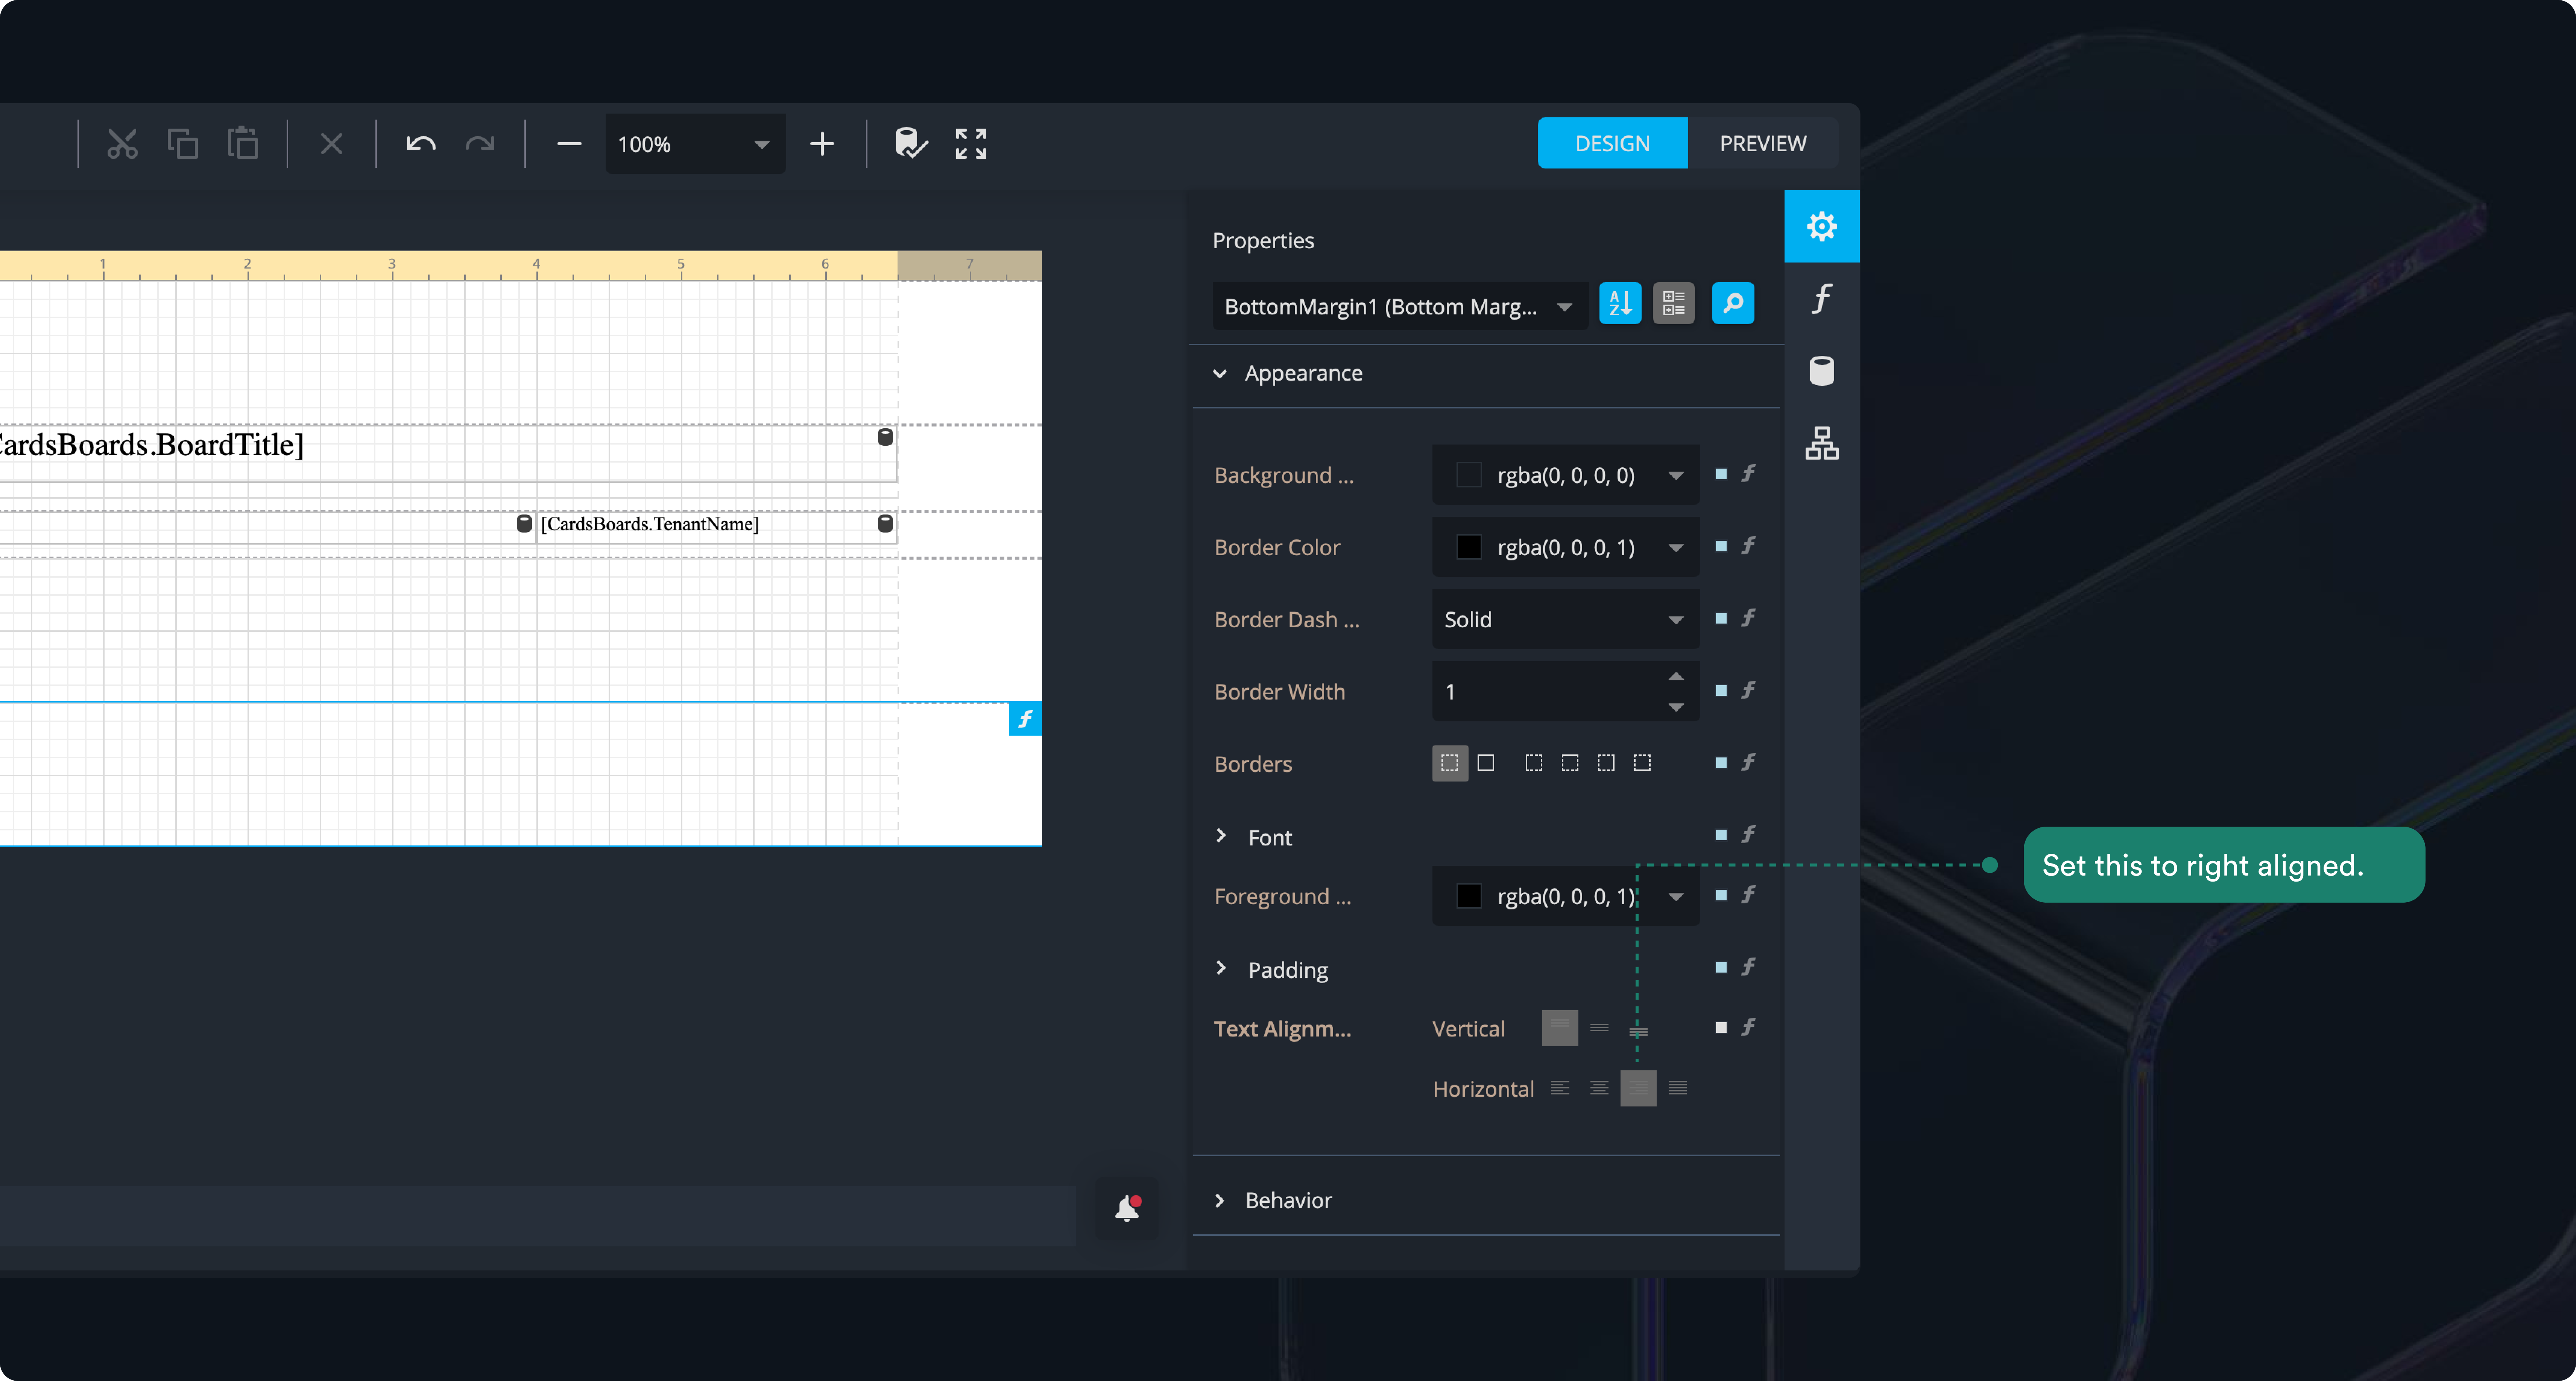Open Background color expression f icon
This screenshot has width=2576, height=1381.
coord(1748,474)
